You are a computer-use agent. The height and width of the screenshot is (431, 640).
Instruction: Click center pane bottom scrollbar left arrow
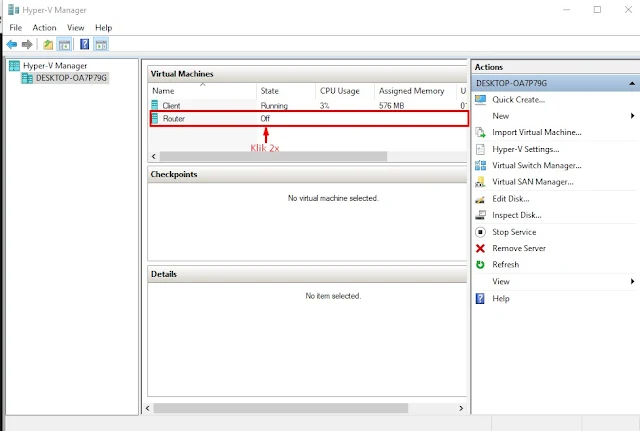pyautogui.click(x=148, y=408)
